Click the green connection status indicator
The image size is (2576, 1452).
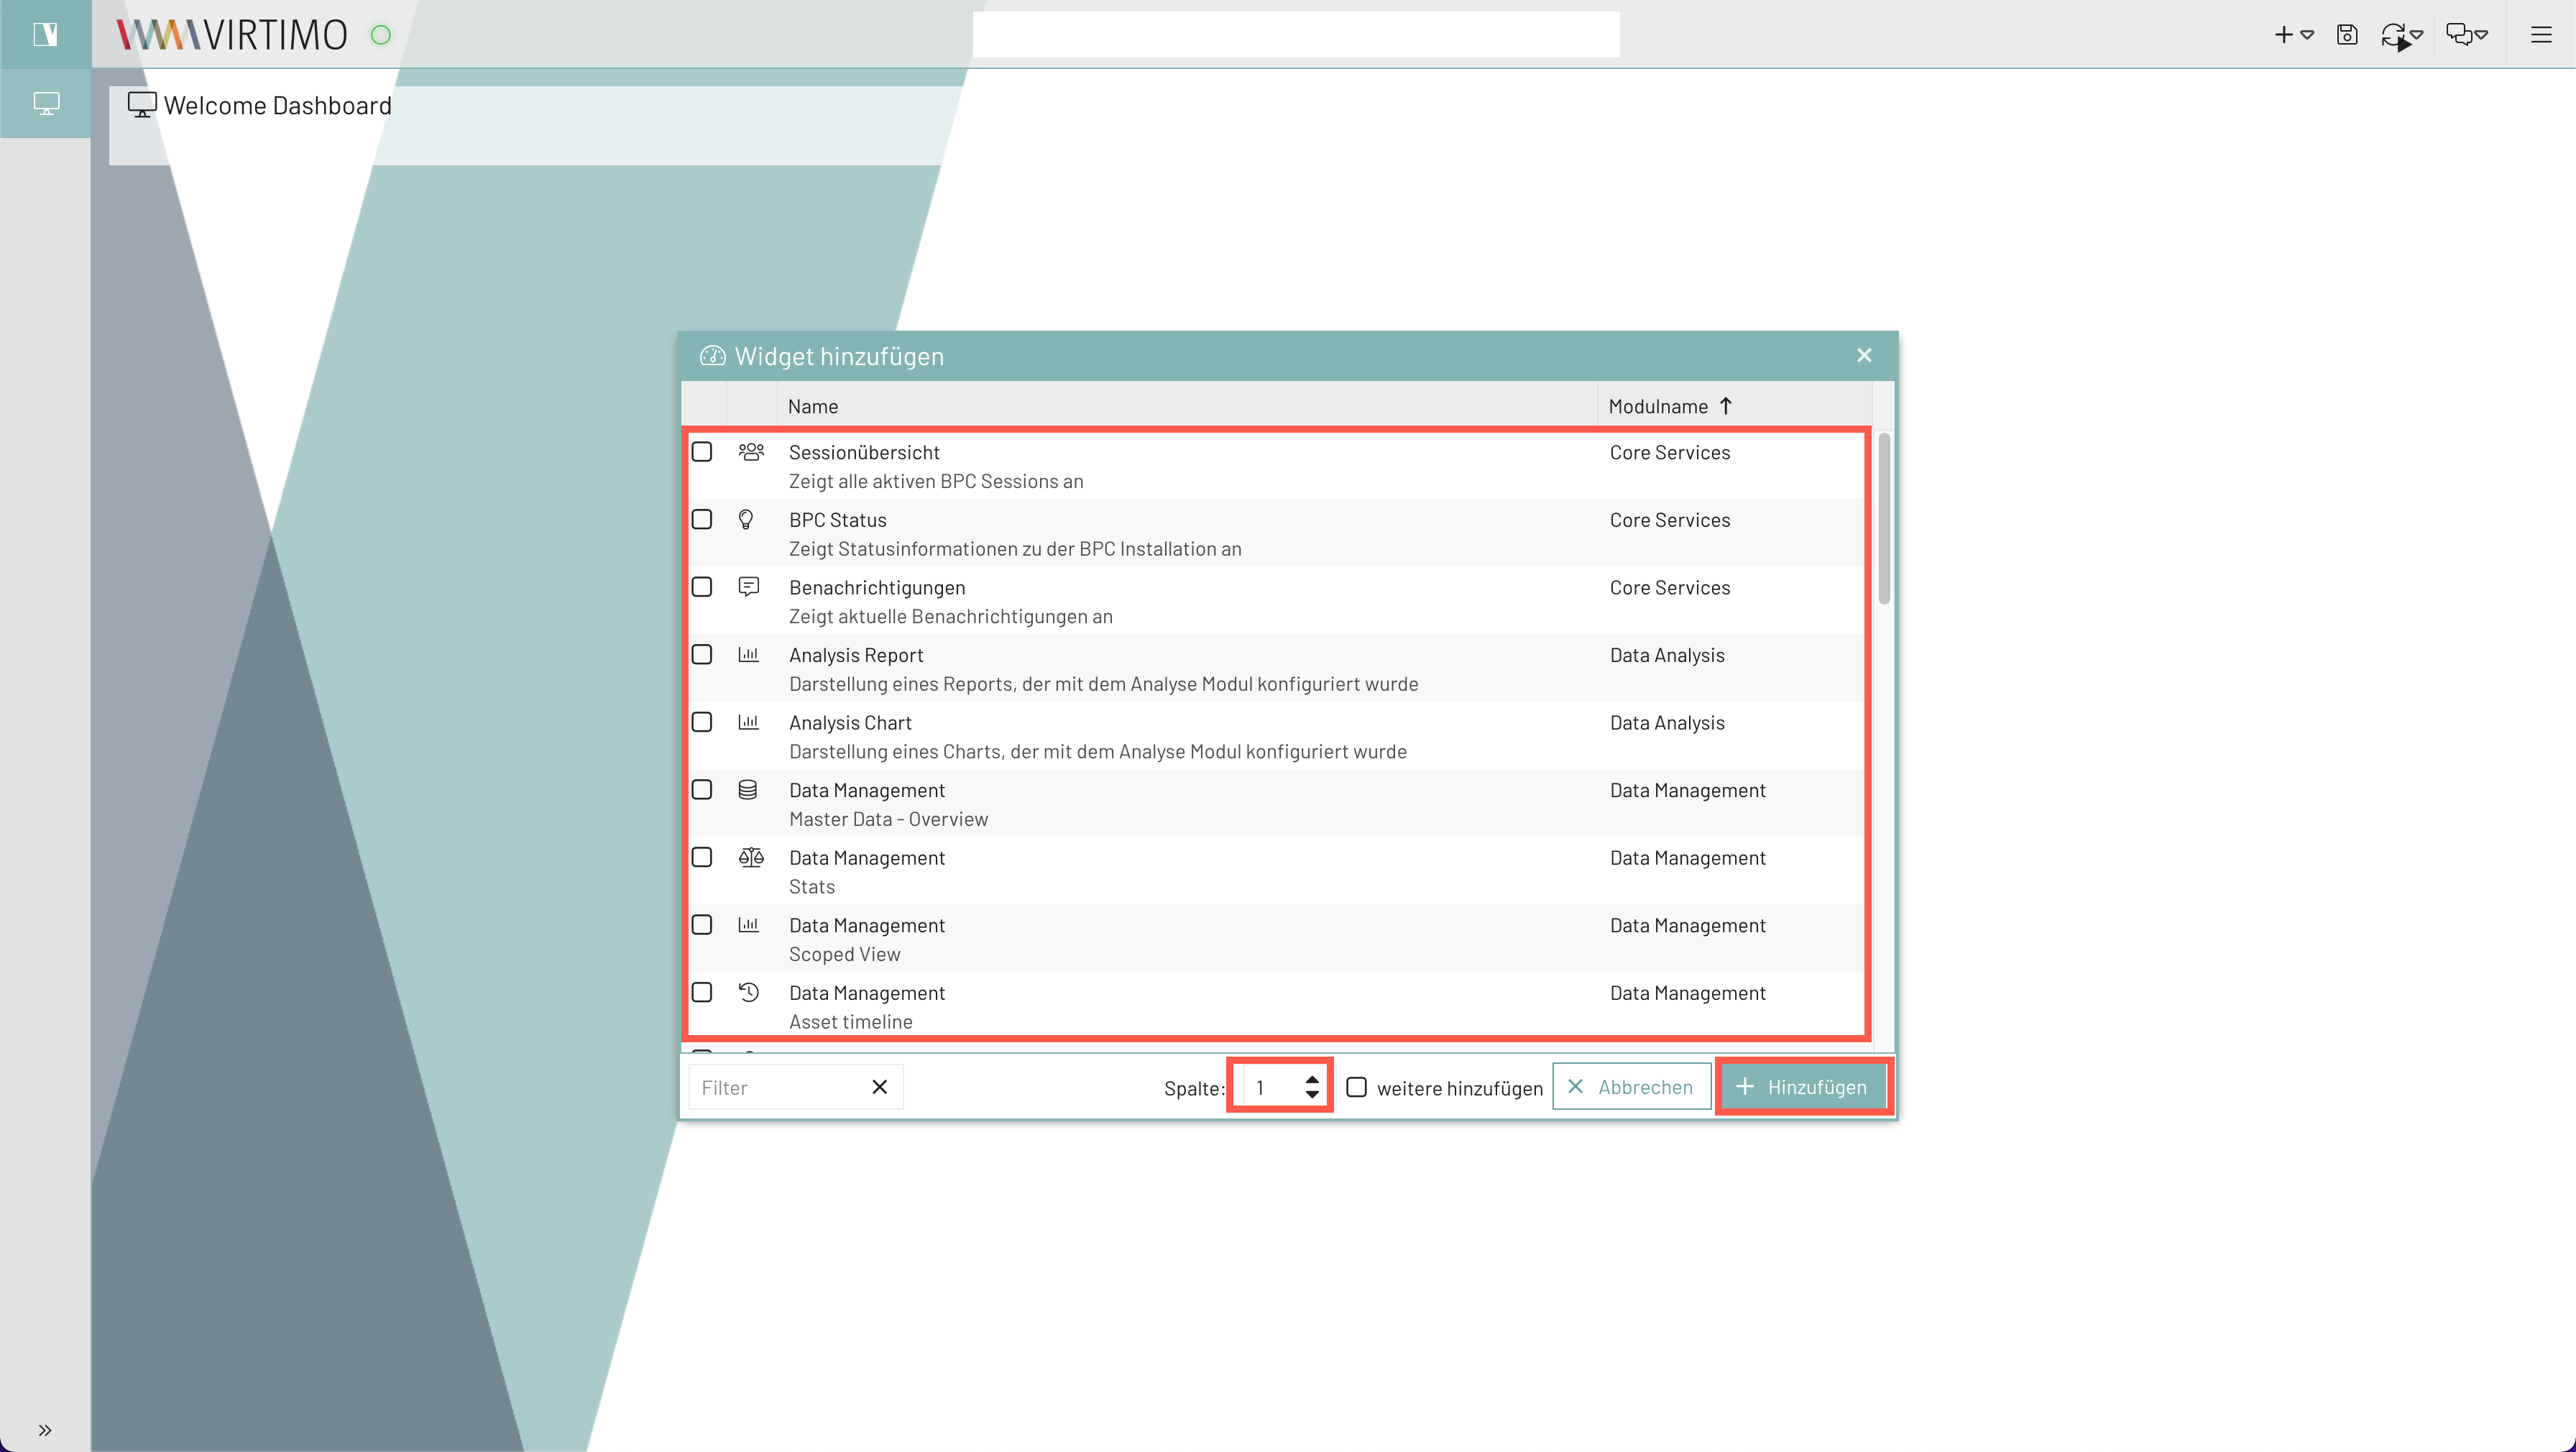point(381,35)
